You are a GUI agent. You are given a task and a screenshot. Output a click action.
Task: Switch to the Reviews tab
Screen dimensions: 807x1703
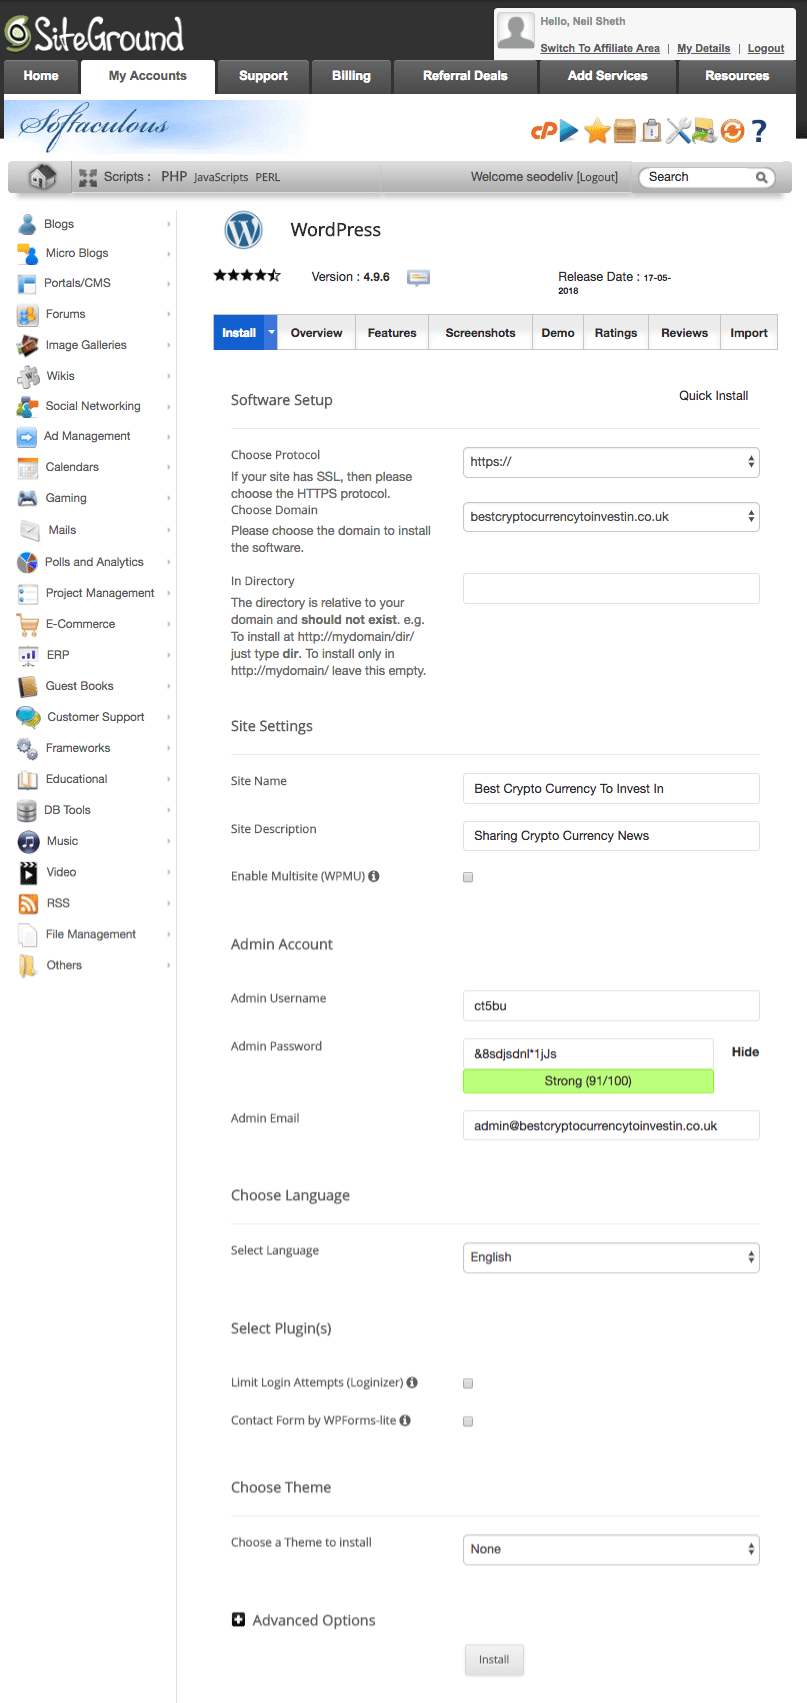[684, 333]
